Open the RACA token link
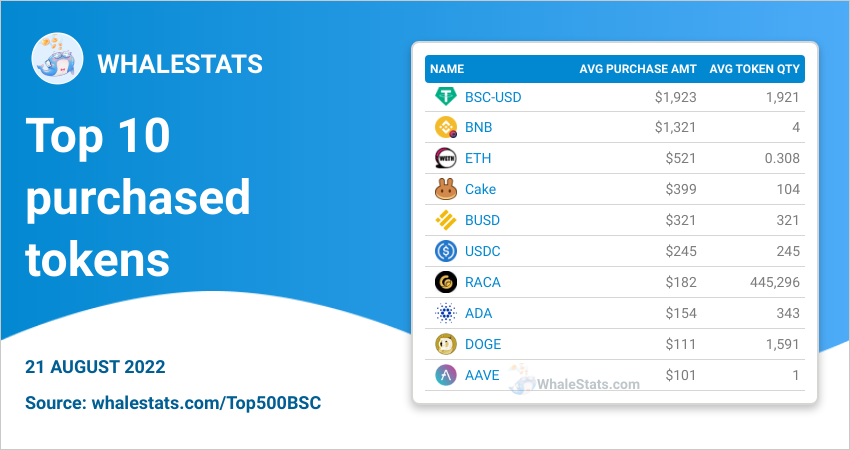850x450 pixels. click(482, 282)
